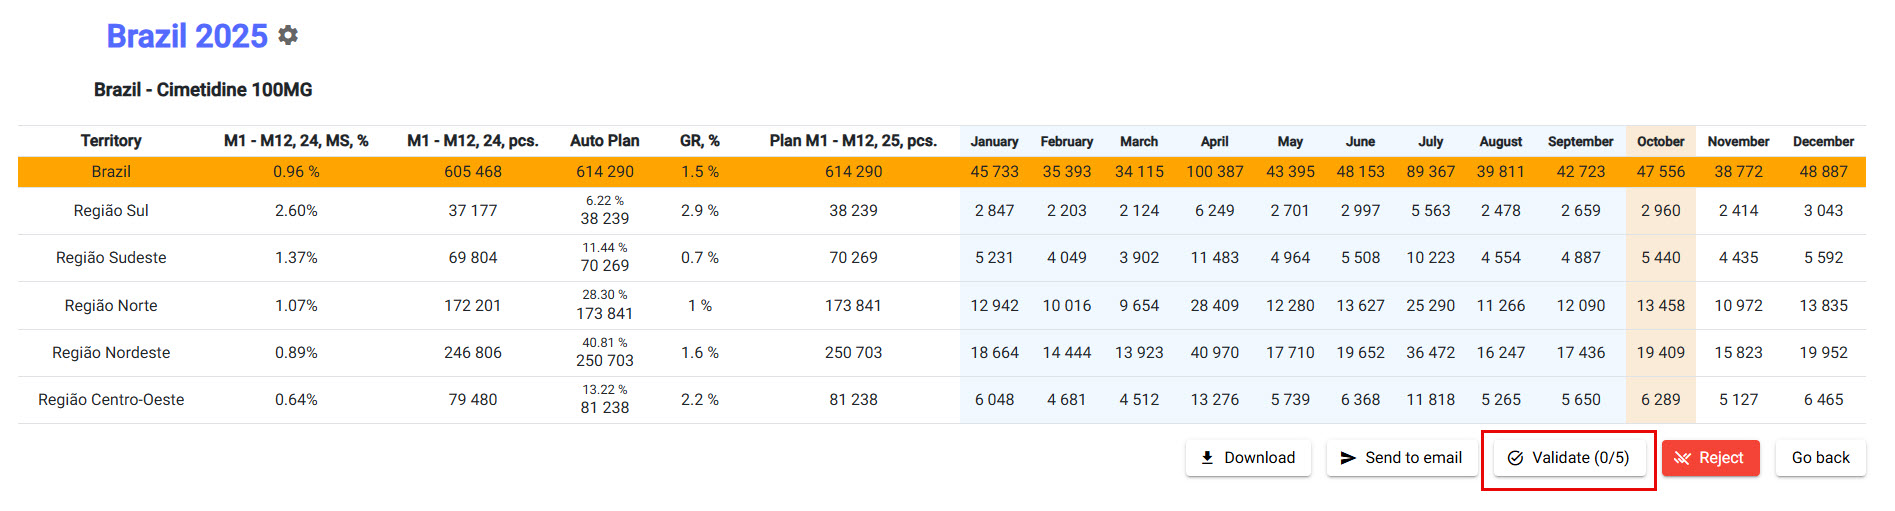Click the Download button
Viewport: 1895px width, 511px height.
pos(1248,457)
